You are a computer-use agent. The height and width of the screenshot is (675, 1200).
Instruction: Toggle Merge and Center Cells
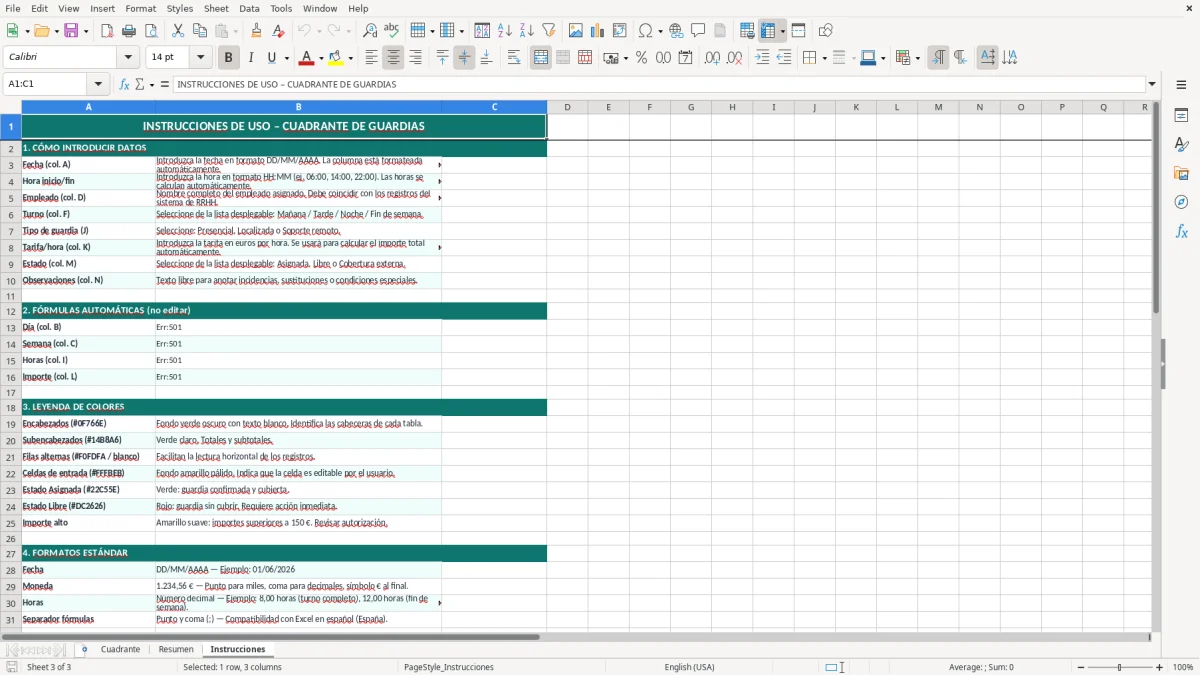pos(541,58)
